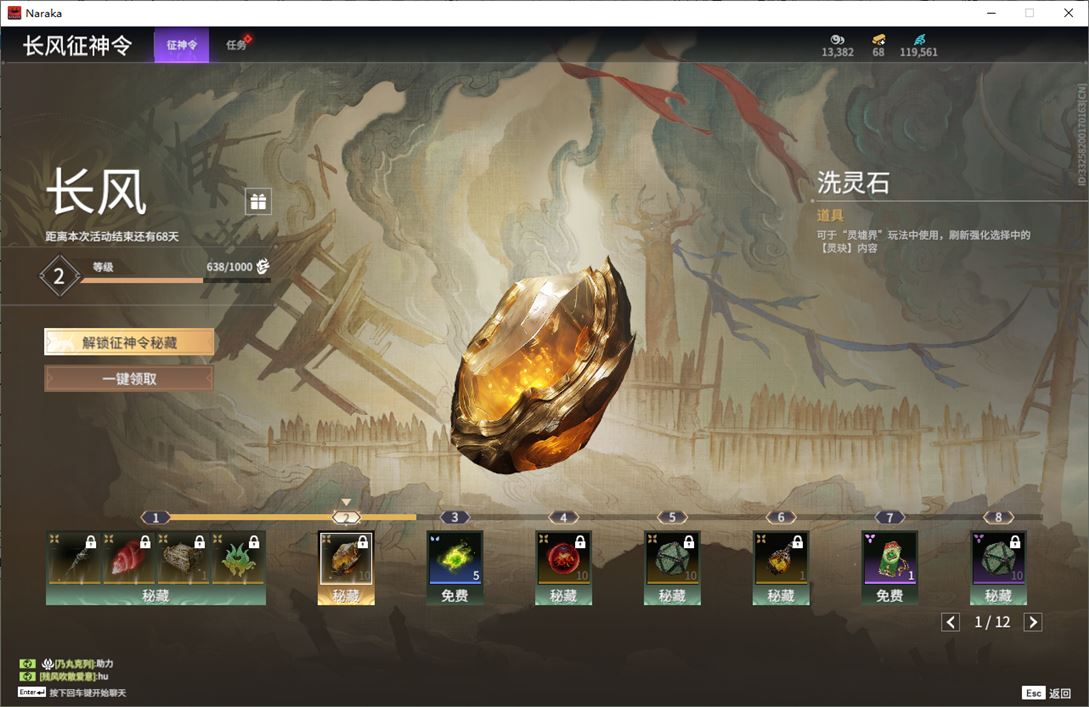Select the amber 洗灵石 reward at level 2

pos(346,558)
